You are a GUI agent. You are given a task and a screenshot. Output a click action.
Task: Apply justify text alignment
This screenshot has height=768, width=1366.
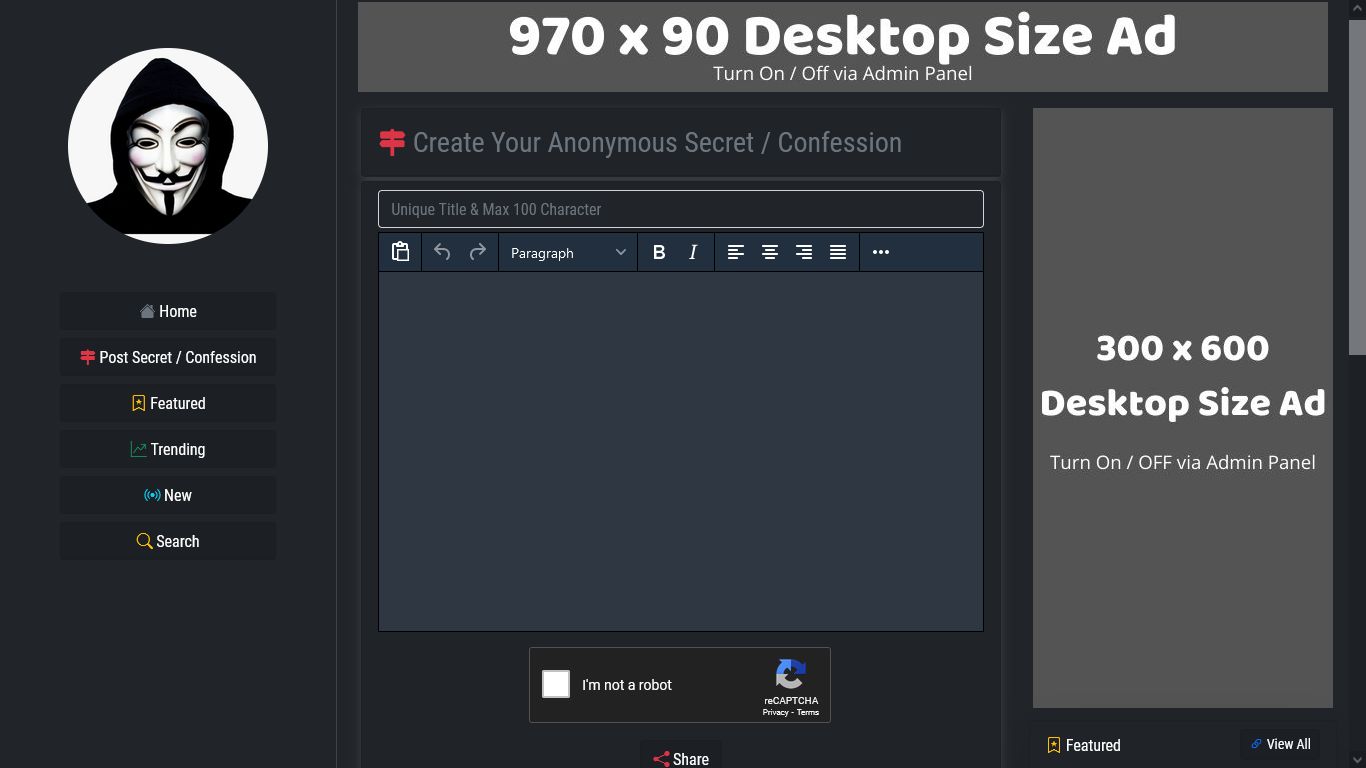point(838,252)
